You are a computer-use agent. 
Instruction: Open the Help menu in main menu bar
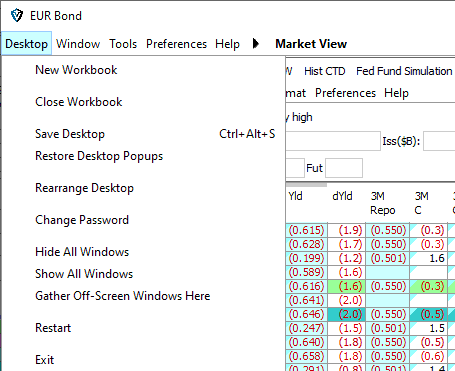[227, 44]
